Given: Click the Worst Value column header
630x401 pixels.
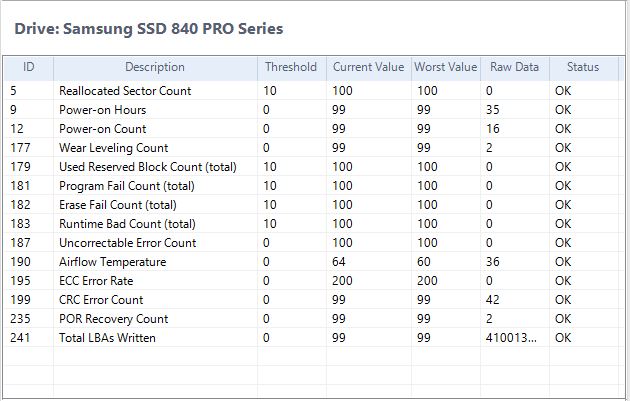Looking at the screenshot, I should pyautogui.click(x=445, y=67).
